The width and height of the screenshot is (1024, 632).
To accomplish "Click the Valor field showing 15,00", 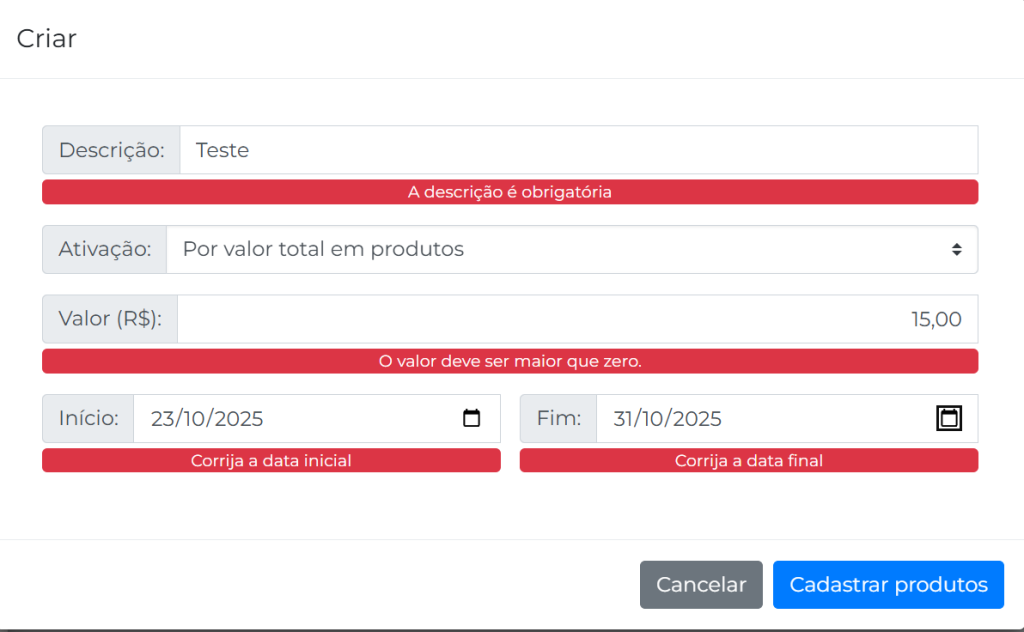I will click(x=577, y=319).
